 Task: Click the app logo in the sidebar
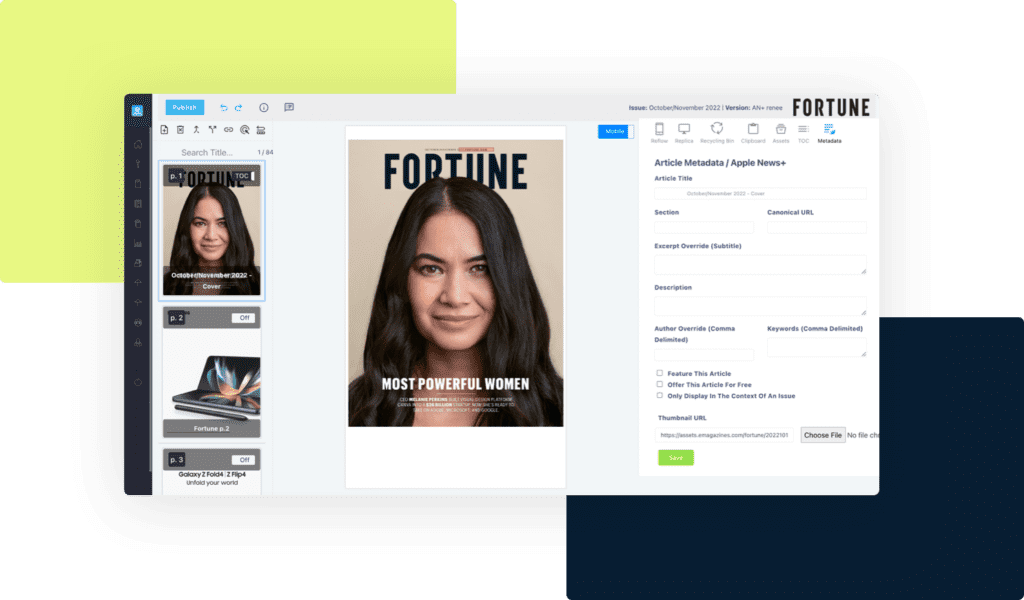click(137, 111)
